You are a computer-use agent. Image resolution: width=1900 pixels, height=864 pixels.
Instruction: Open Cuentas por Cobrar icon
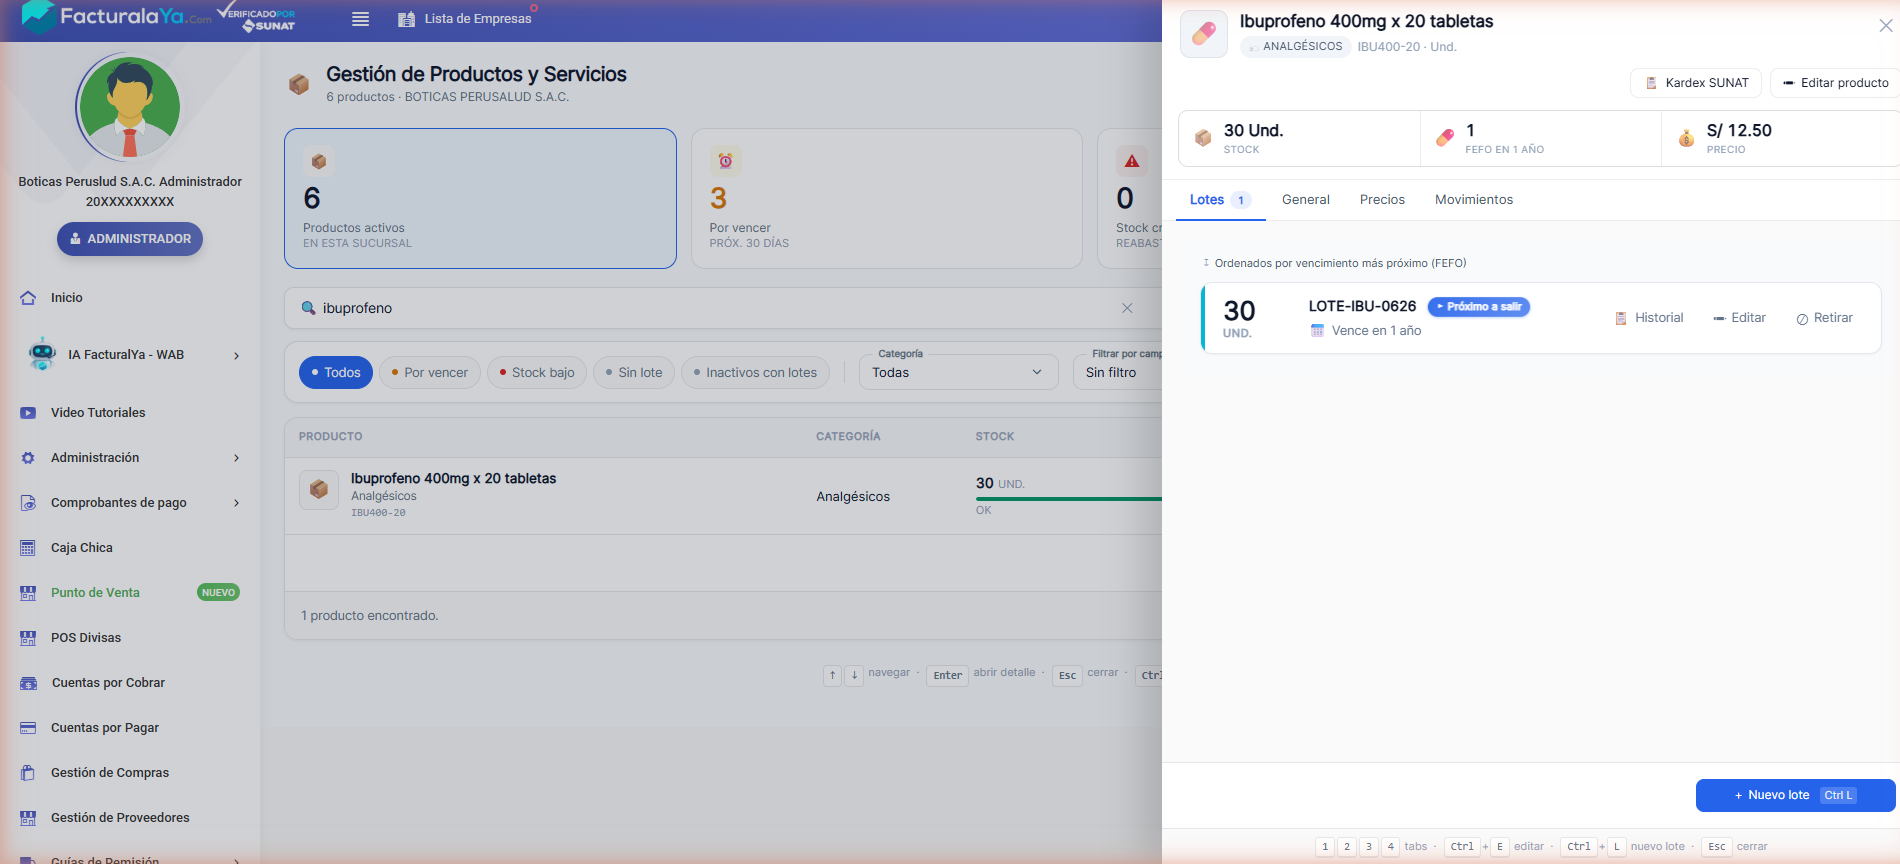pos(28,683)
